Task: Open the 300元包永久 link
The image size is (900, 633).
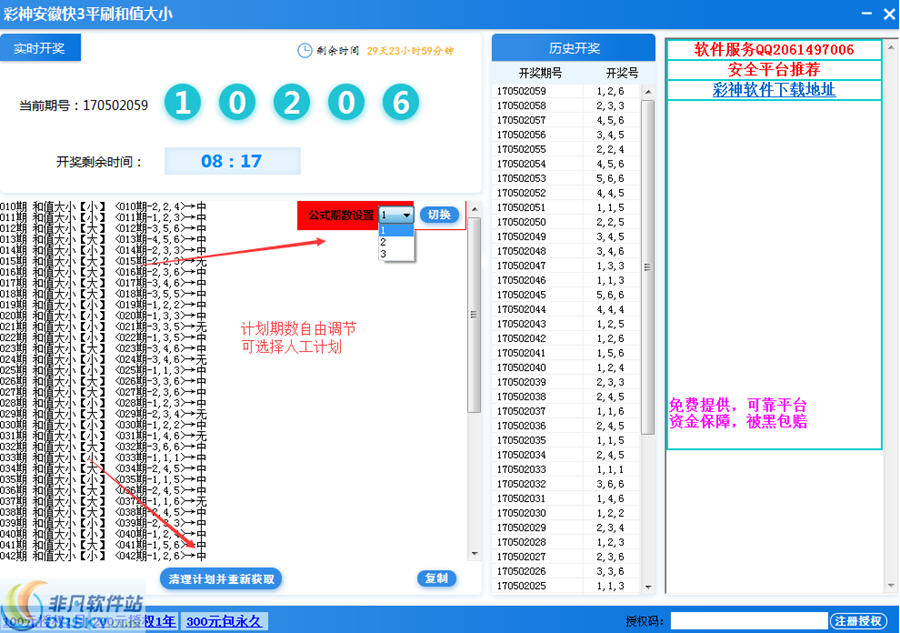Action: tap(224, 622)
